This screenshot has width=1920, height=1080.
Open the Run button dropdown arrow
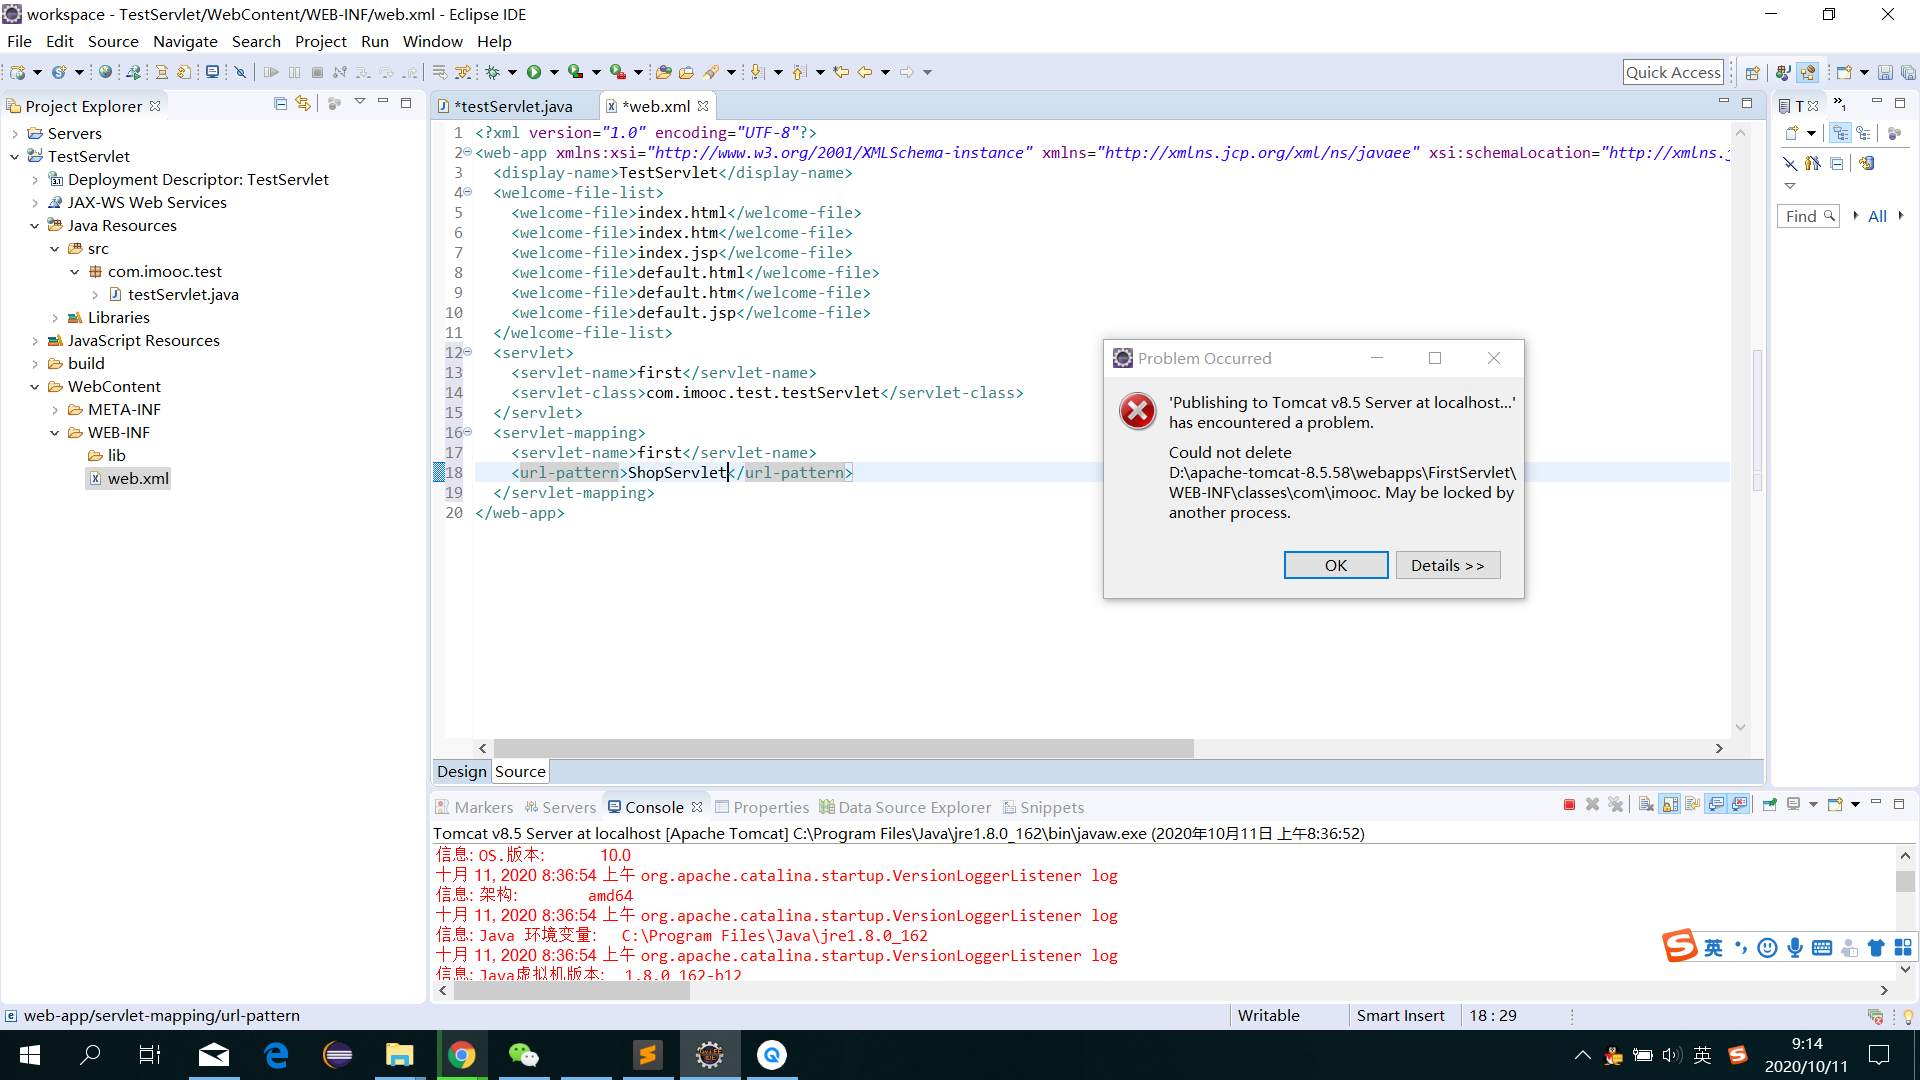[554, 72]
